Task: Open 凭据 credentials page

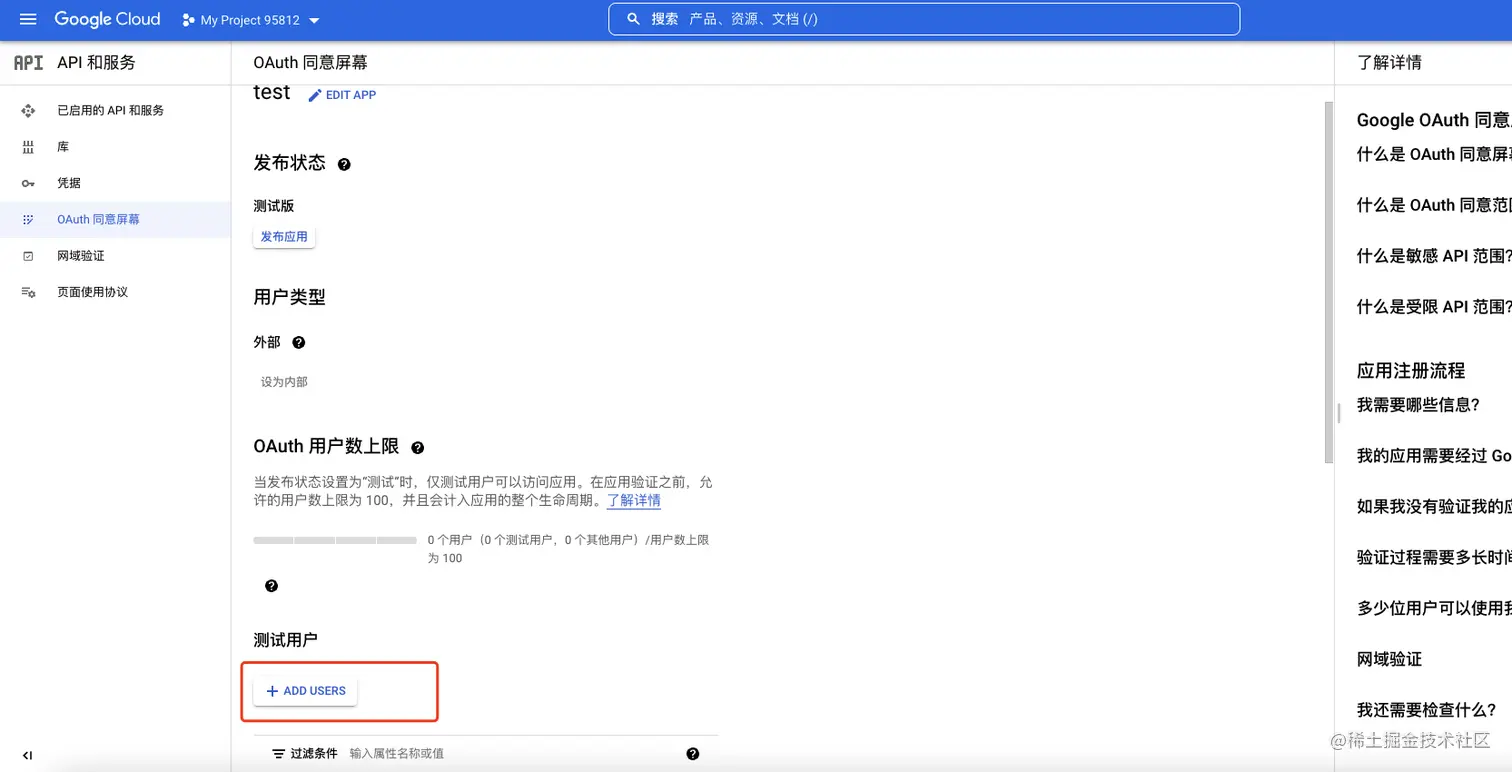Action: click(115, 183)
